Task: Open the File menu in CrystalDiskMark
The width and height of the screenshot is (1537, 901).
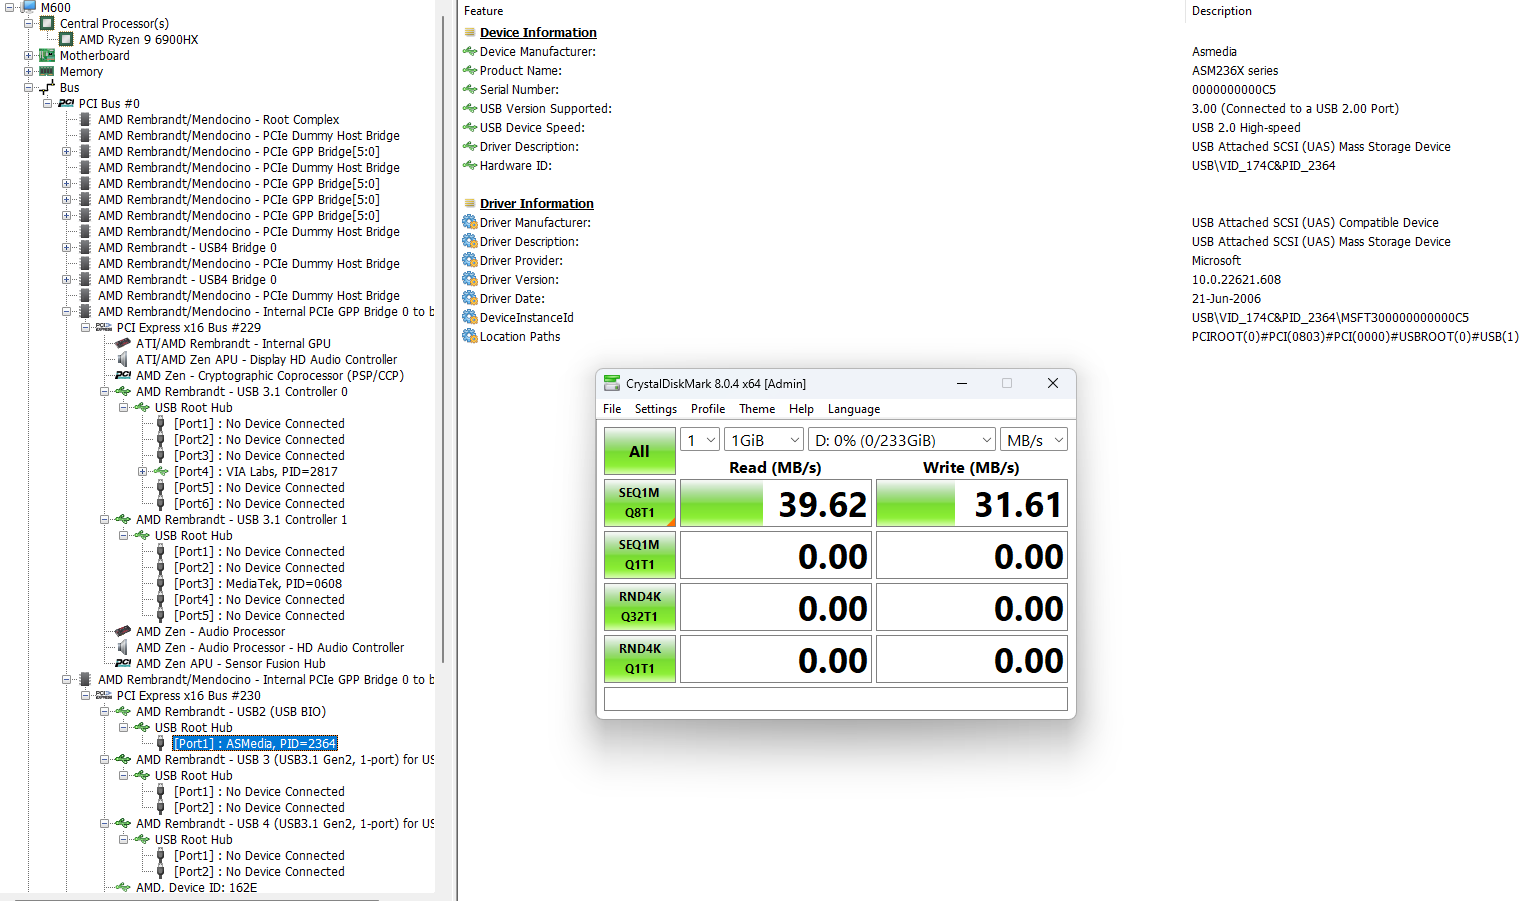Action: (x=612, y=409)
